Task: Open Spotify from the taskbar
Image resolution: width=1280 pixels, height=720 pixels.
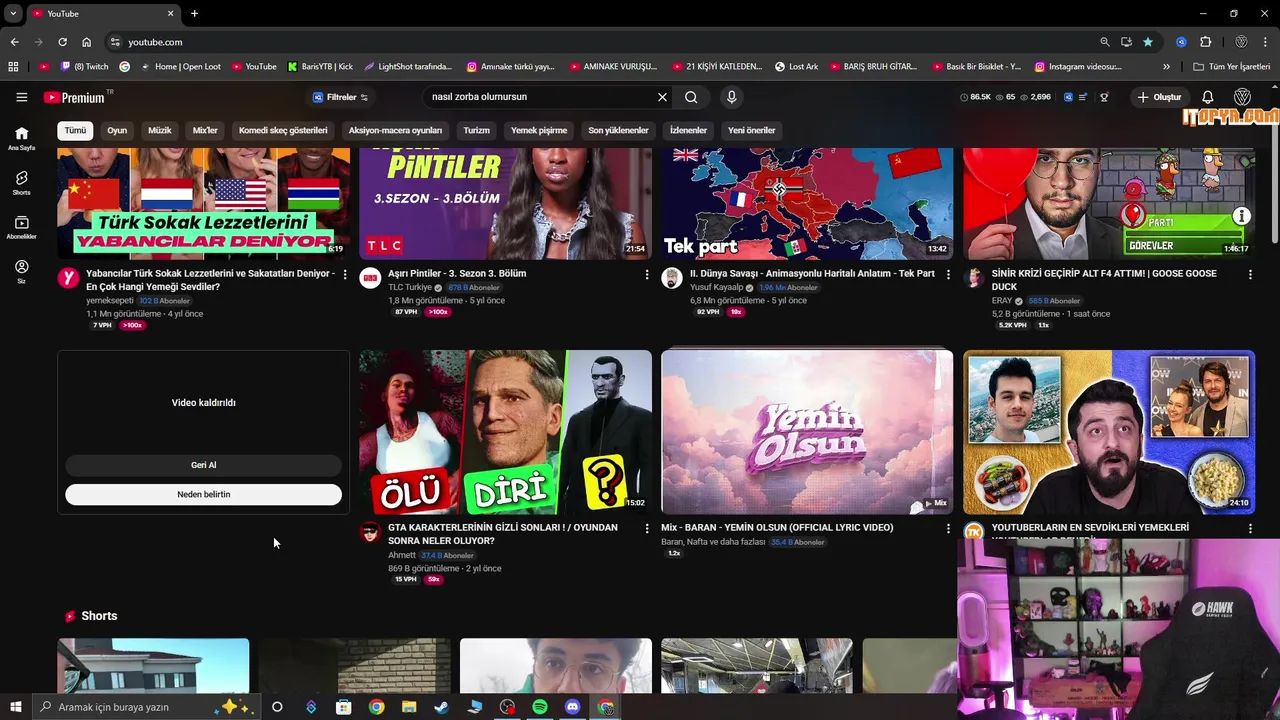Action: coord(540,707)
